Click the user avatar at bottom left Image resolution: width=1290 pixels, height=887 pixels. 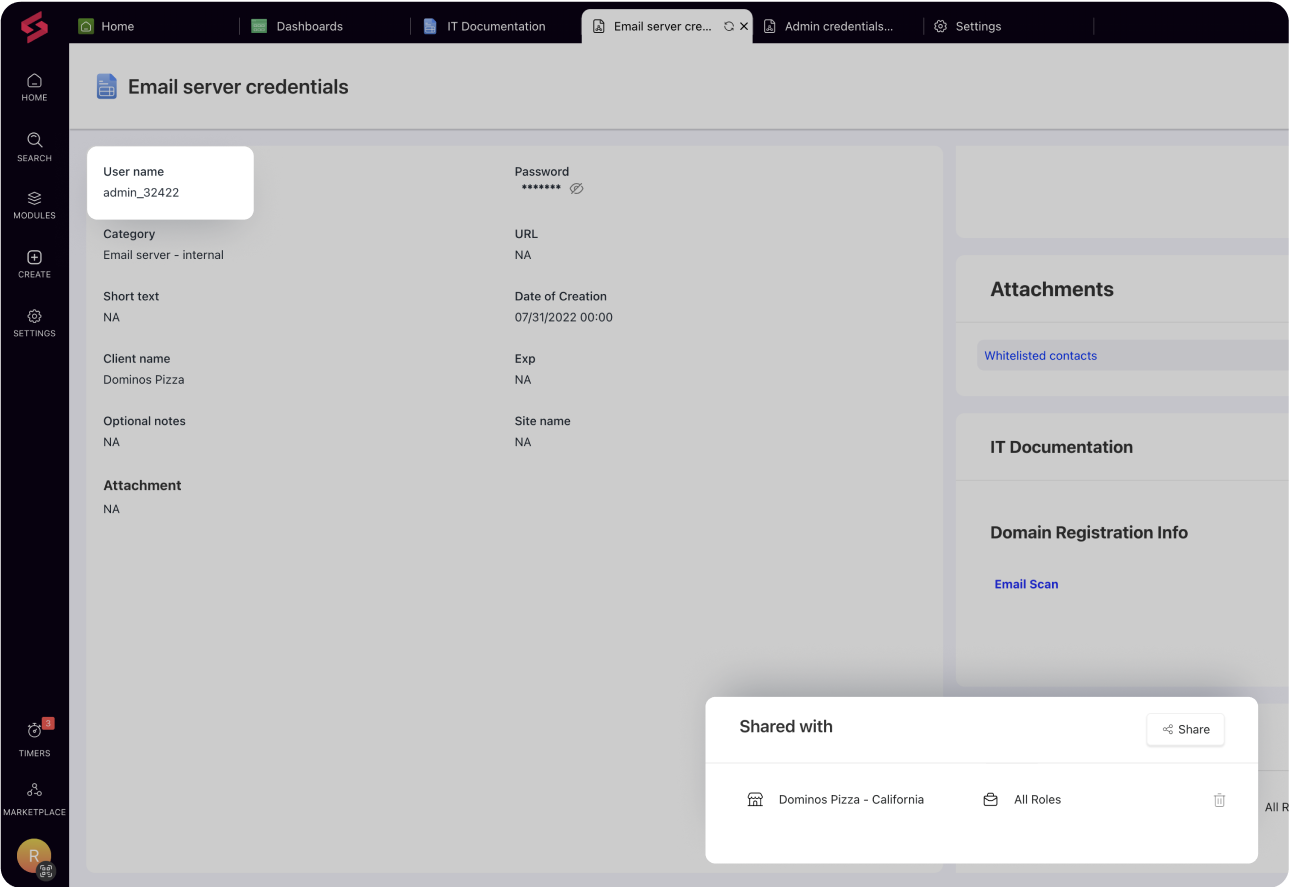(34, 856)
